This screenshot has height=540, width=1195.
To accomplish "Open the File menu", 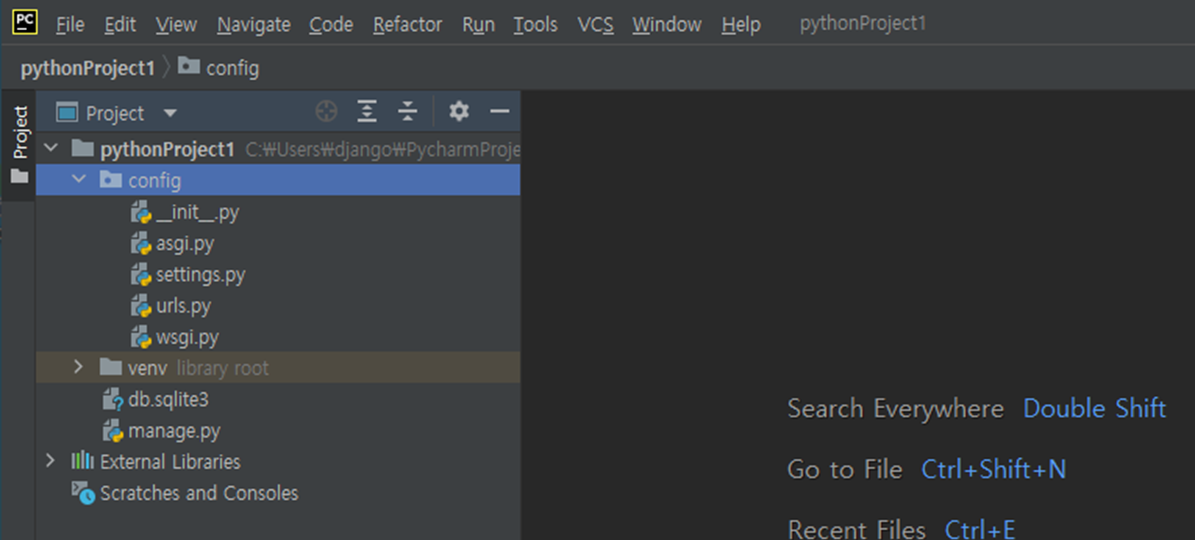I will pos(70,24).
